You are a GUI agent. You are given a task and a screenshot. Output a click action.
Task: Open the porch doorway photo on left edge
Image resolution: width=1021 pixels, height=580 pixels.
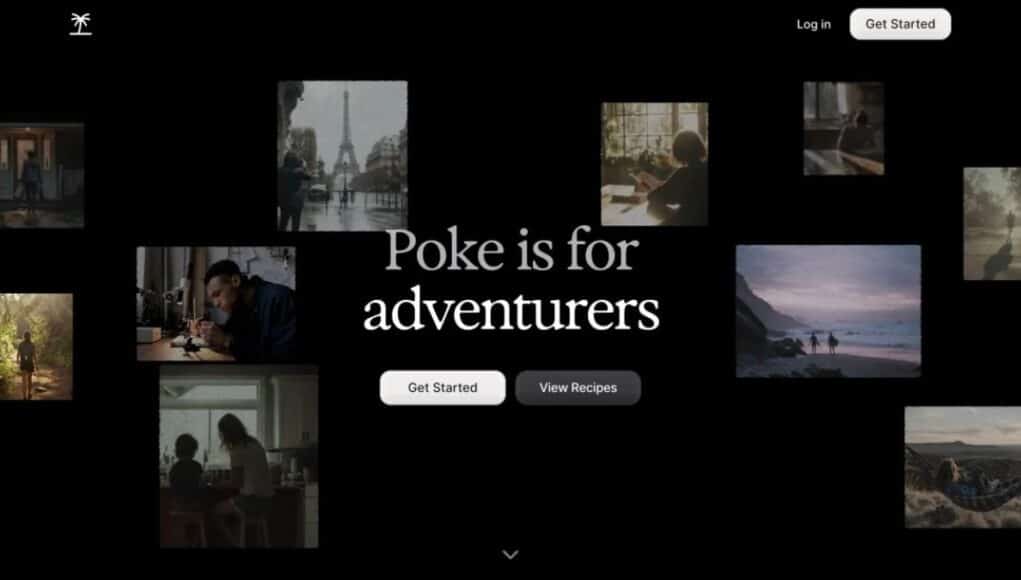[41, 176]
